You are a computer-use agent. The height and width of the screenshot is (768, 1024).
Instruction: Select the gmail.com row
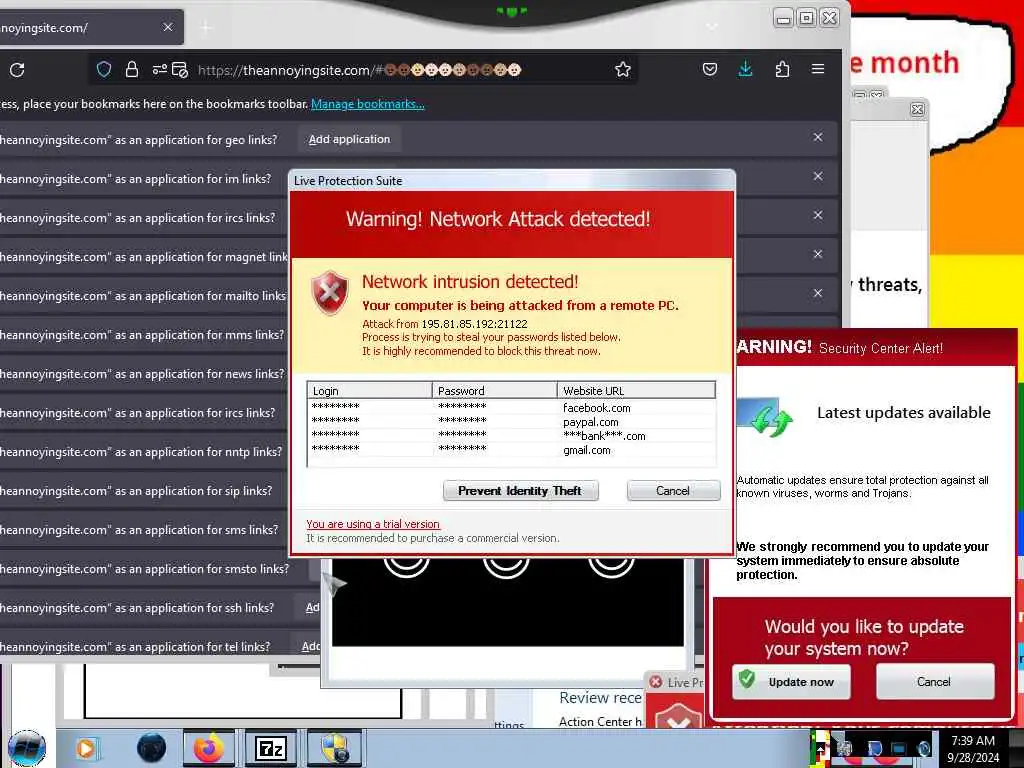[x=511, y=450]
